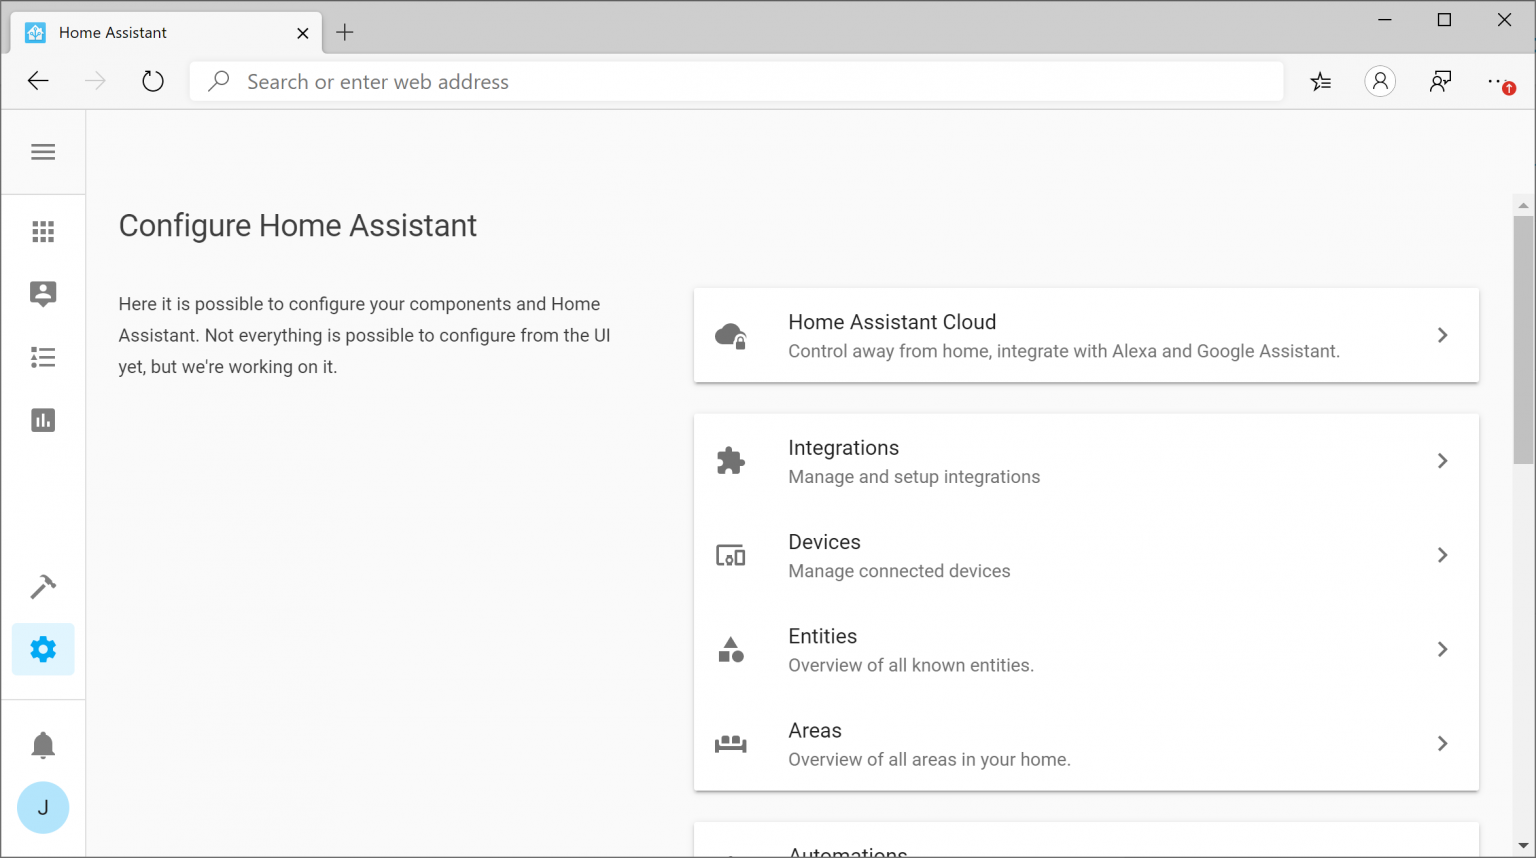Expand the Entities row chevron
Image resolution: width=1536 pixels, height=858 pixels.
(1442, 649)
